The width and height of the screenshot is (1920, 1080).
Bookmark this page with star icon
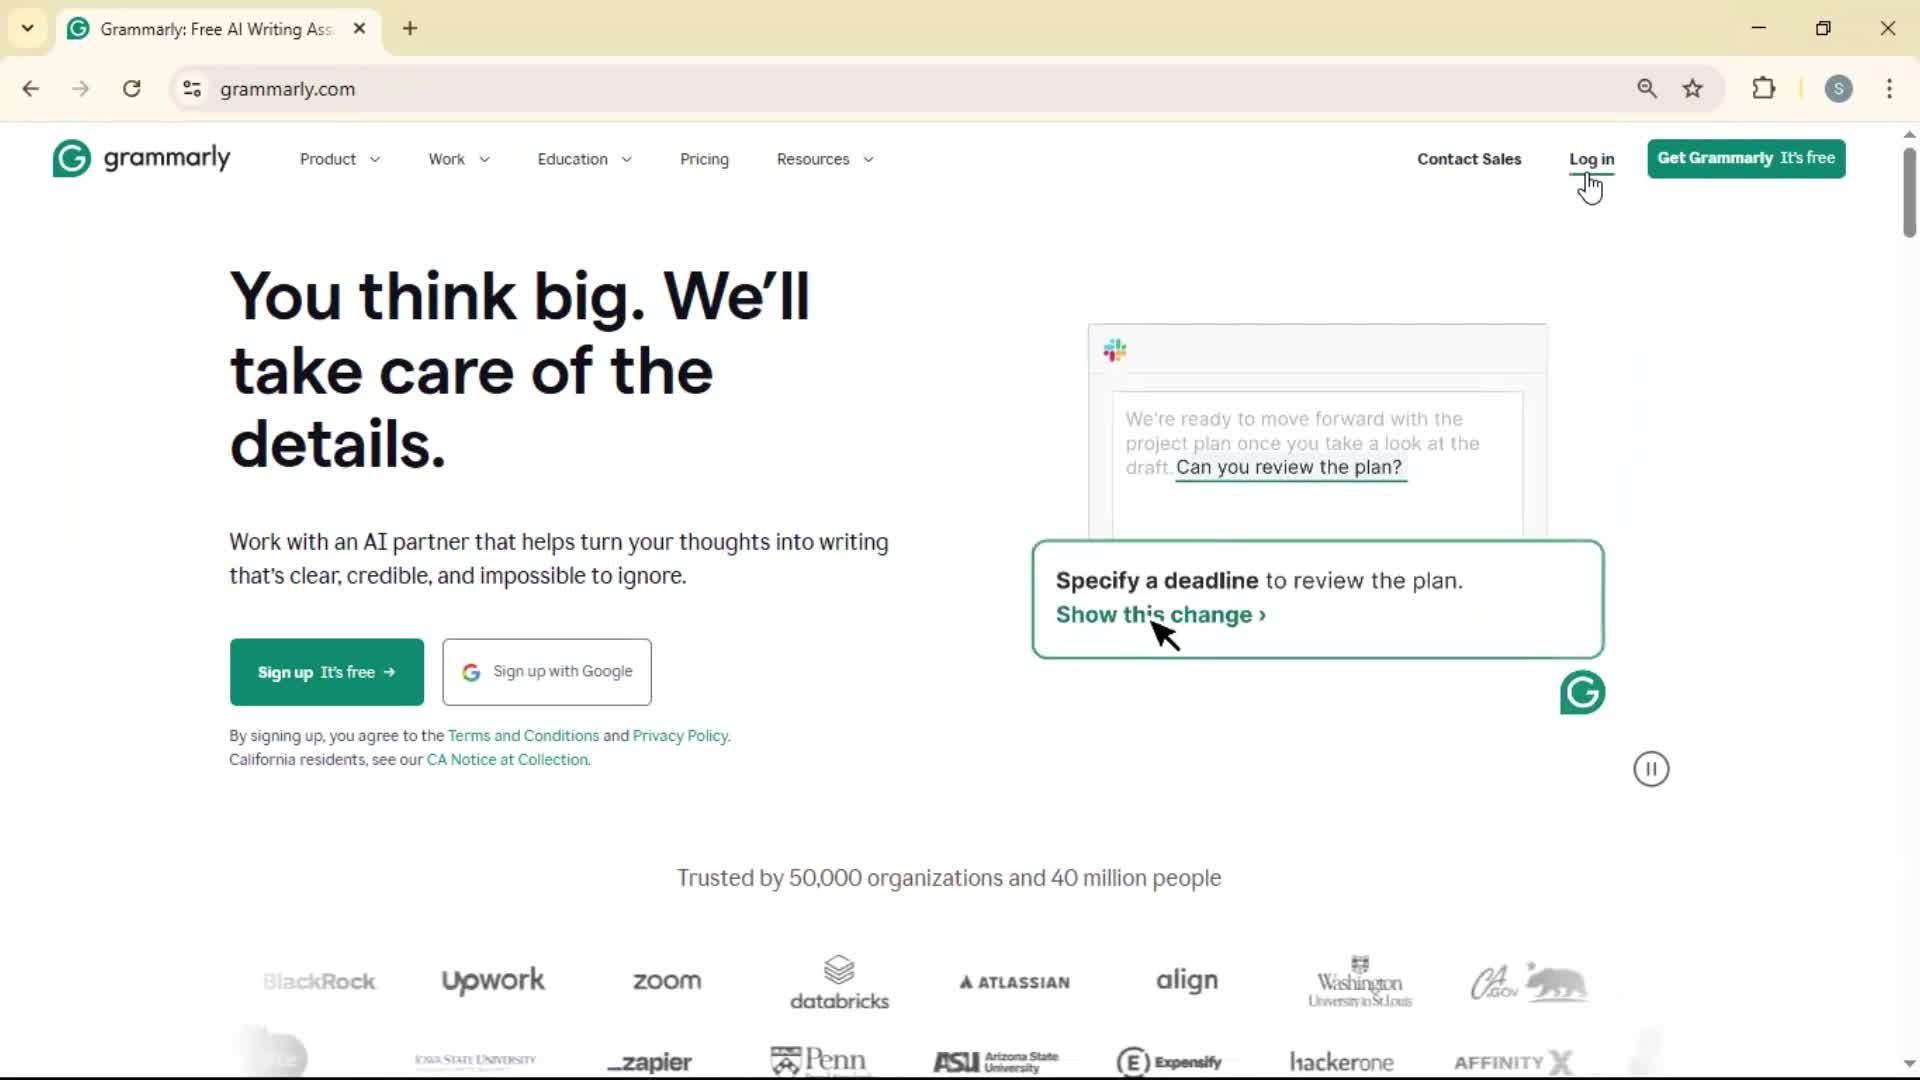(x=1692, y=89)
